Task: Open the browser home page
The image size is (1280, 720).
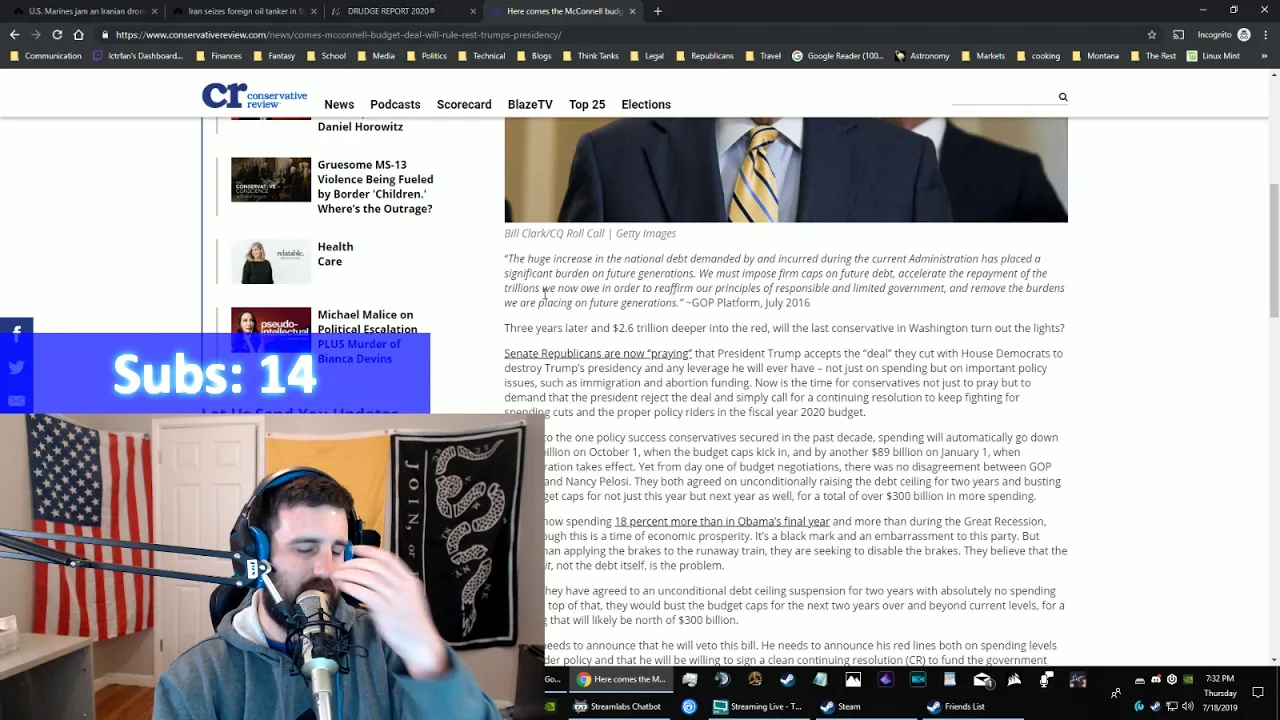Action: (78, 34)
